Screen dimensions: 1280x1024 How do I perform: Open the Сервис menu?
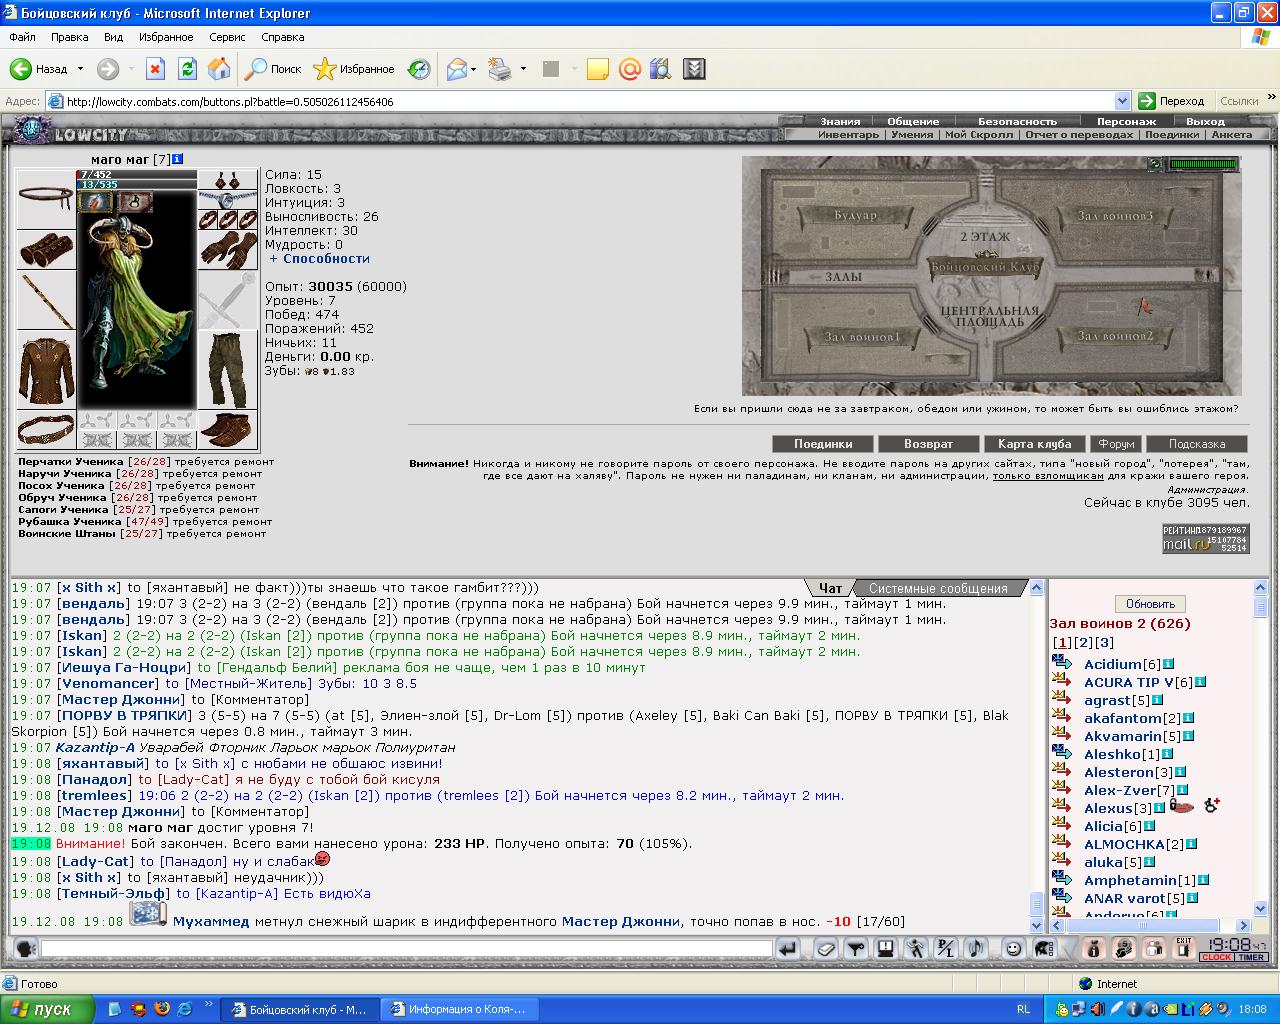pos(227,37)
